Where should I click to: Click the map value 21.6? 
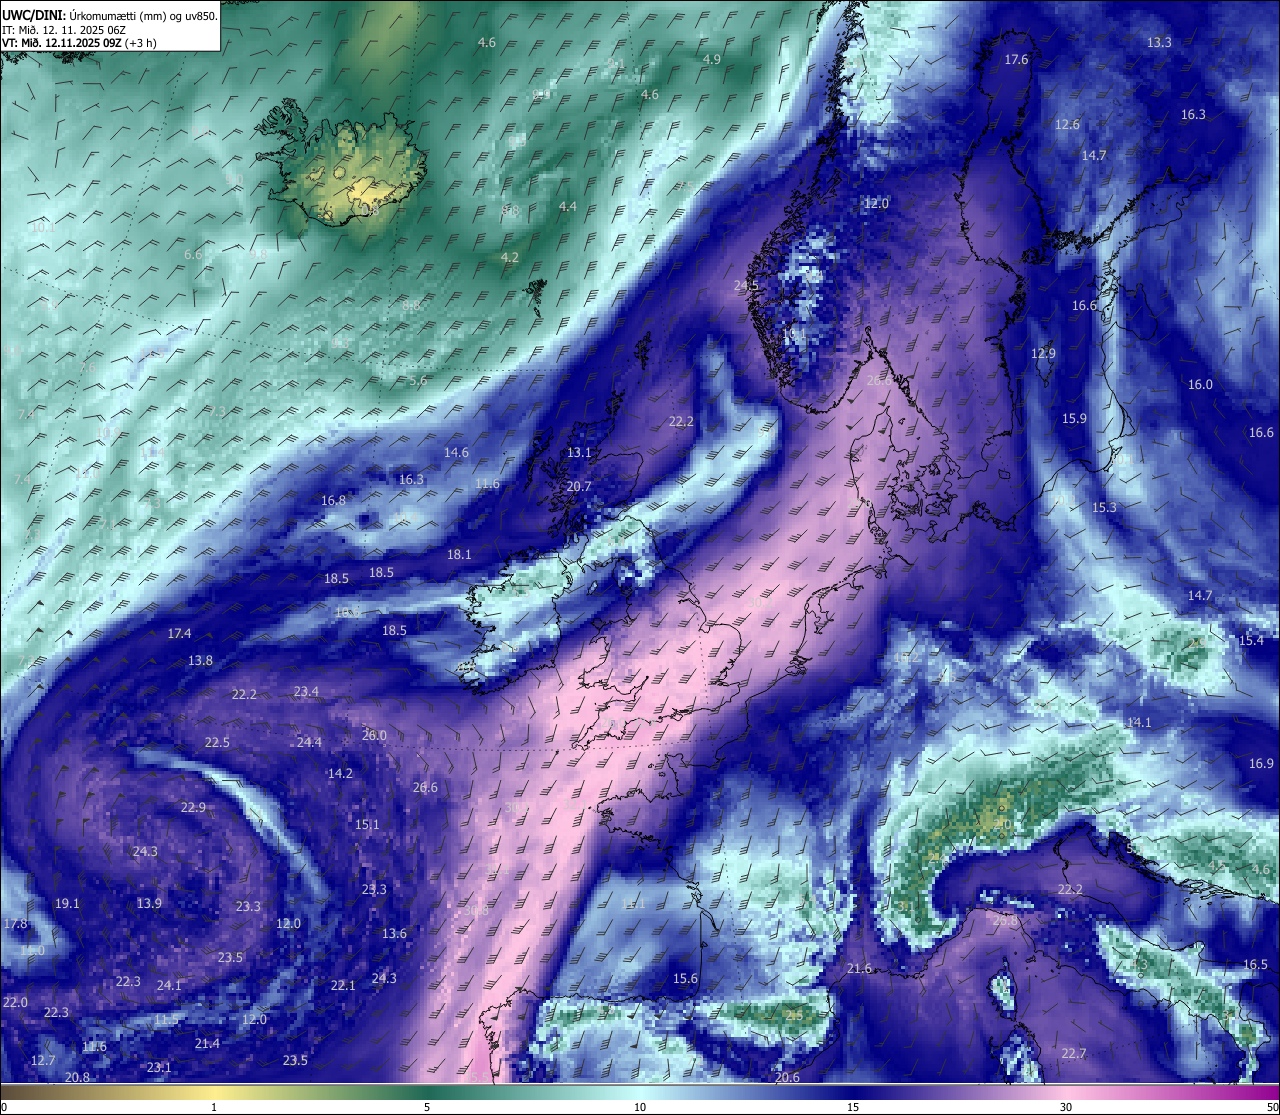(x=859, y=968)
